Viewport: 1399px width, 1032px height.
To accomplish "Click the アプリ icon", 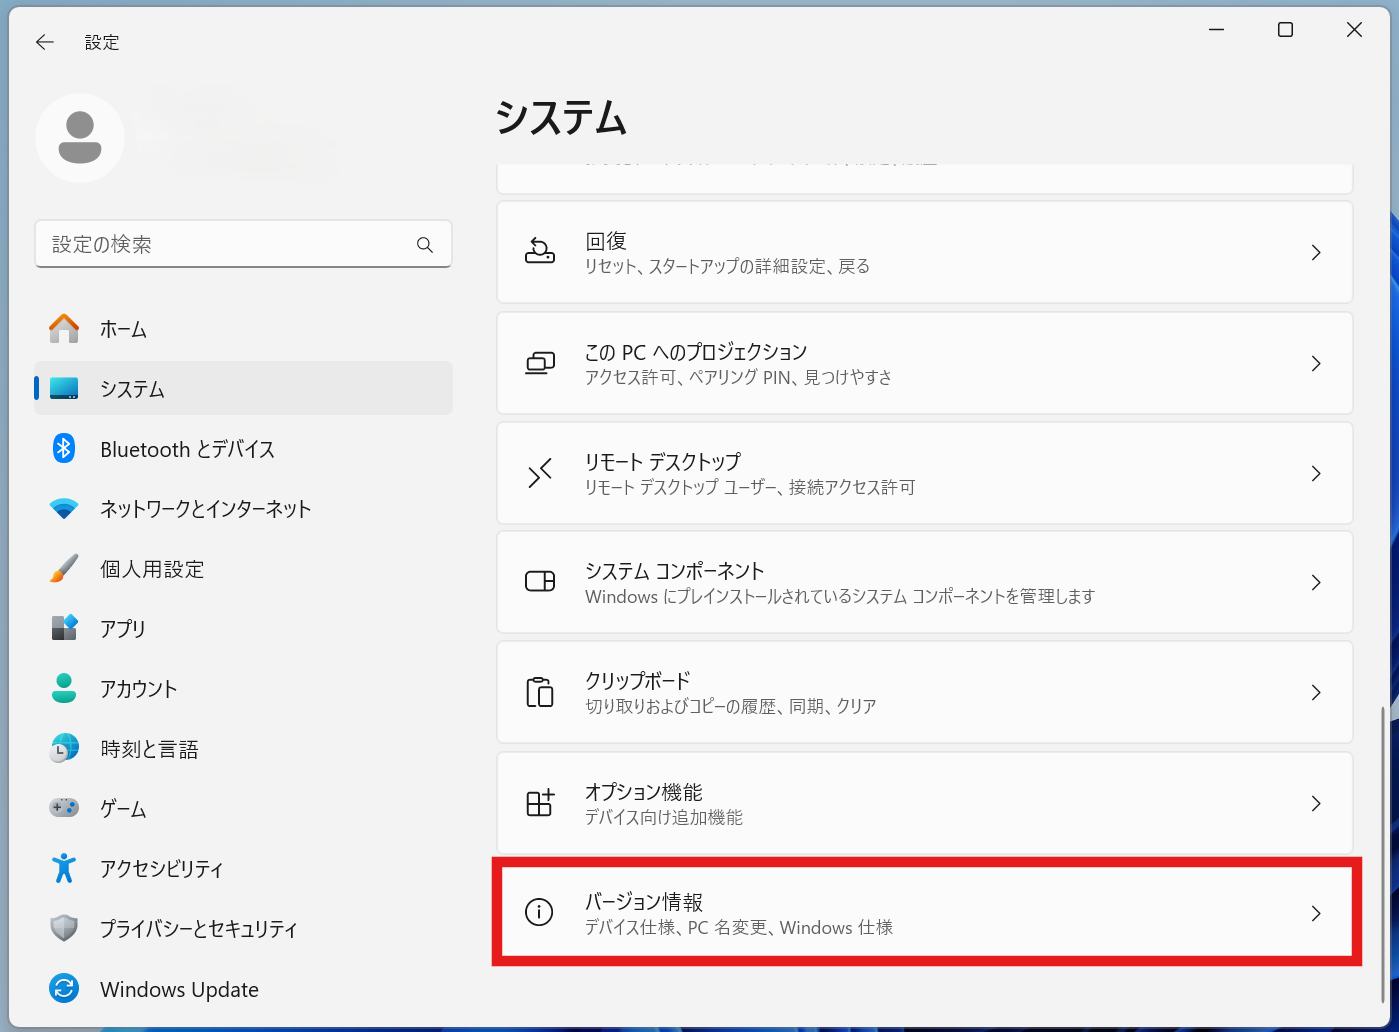I will coord(64,628).
